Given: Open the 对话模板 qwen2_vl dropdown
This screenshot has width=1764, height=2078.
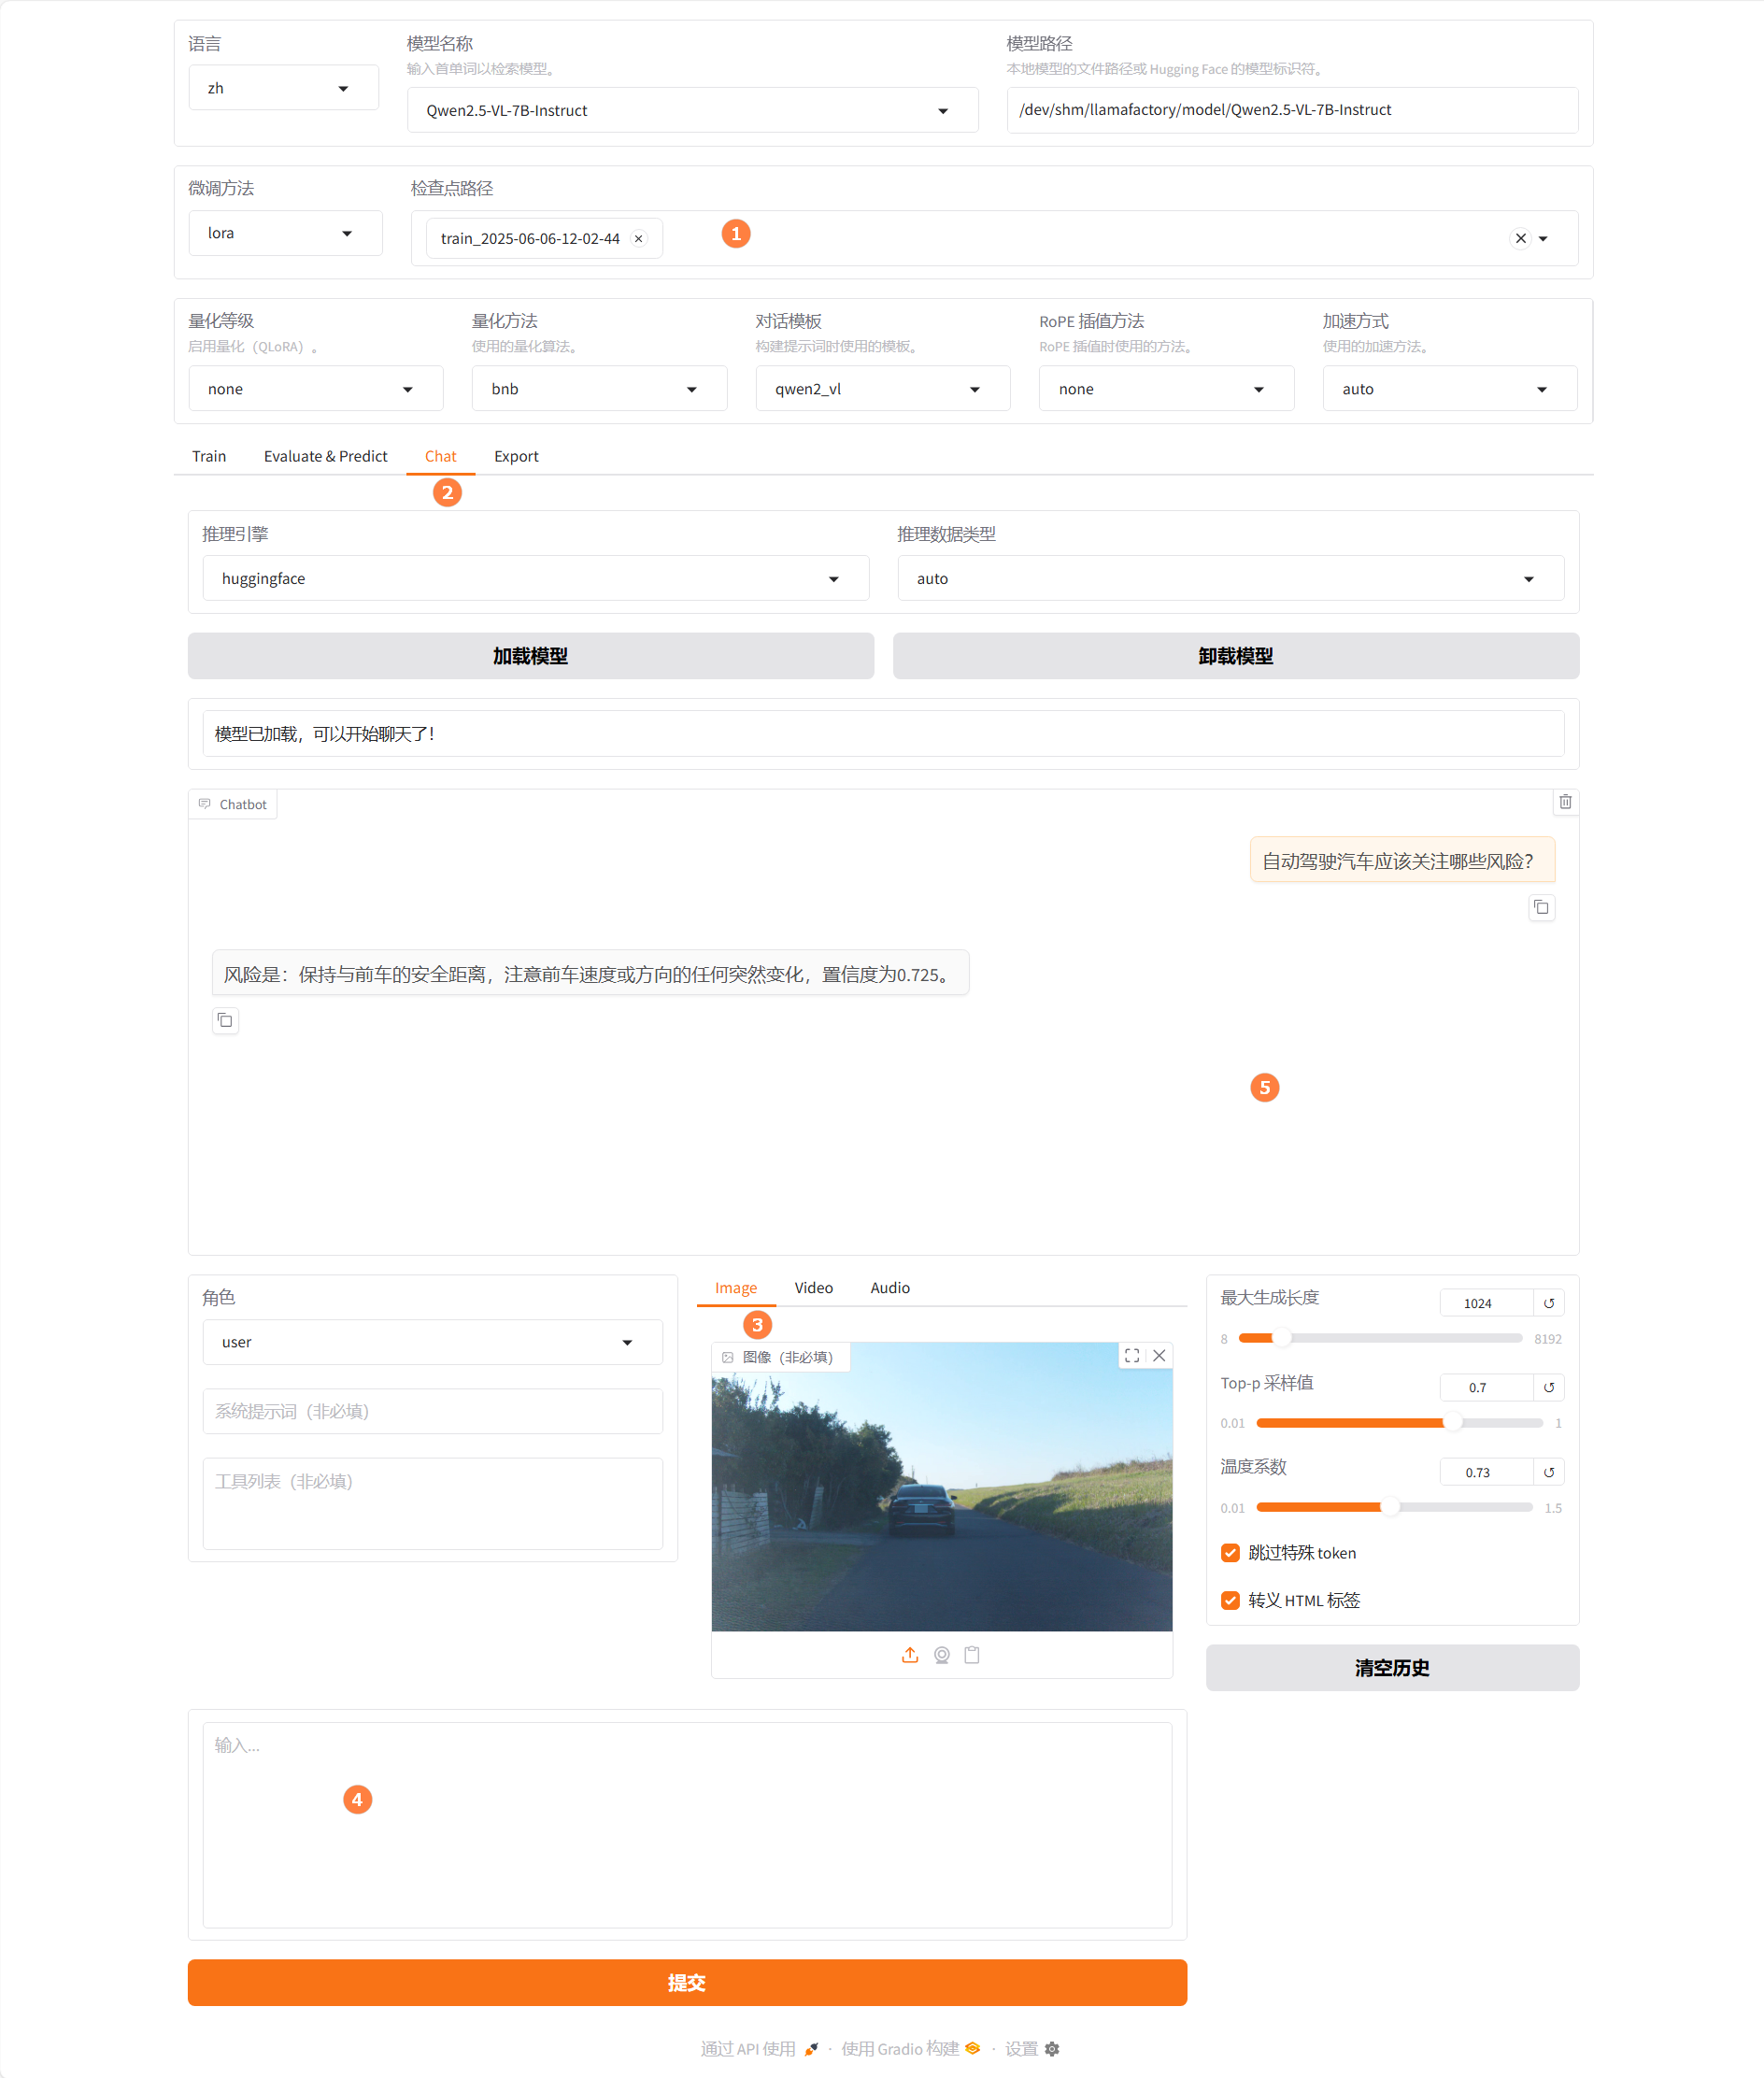Looking at the screenshot, I should click(881, 389).
